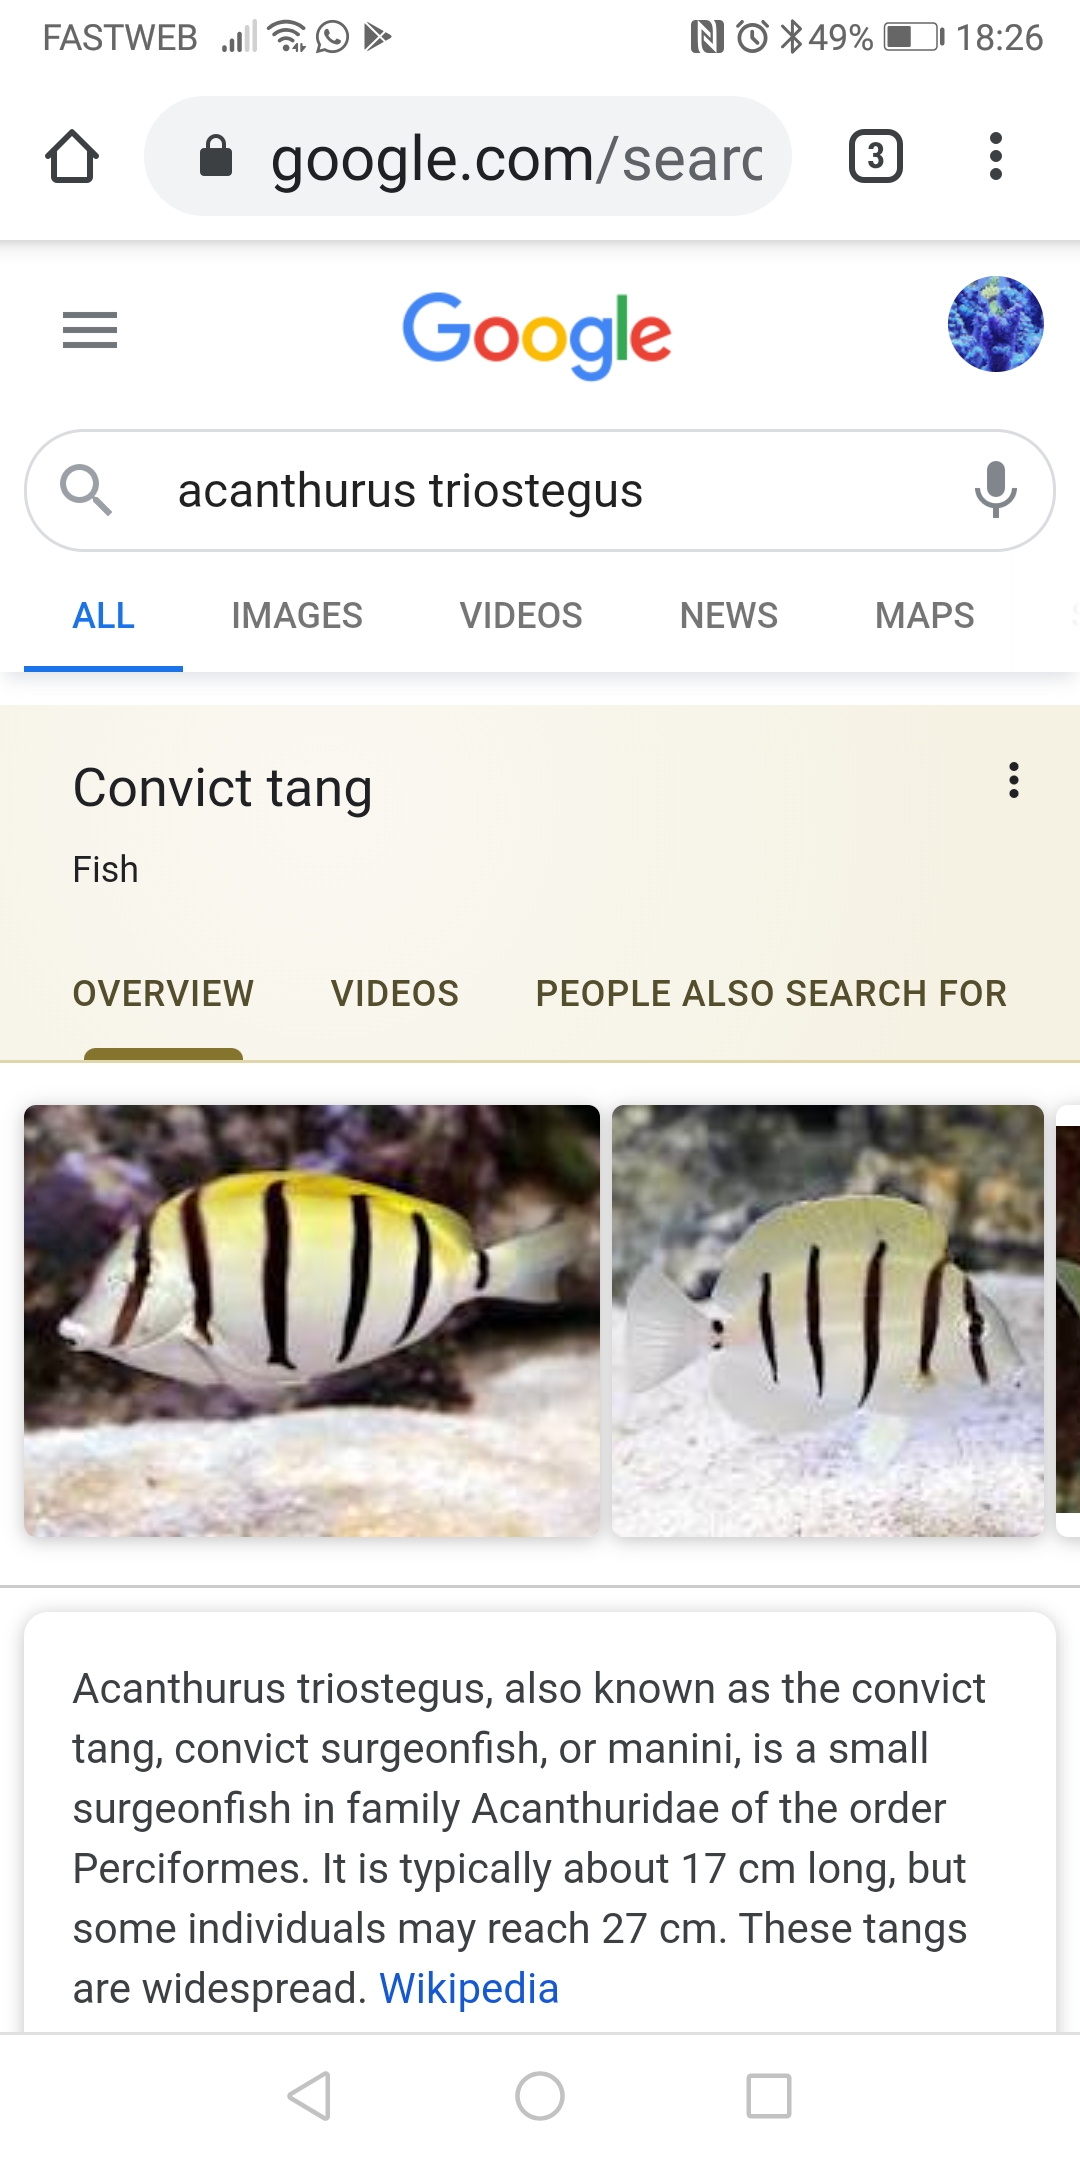The height and width of the screenshot is (2160, 1080).
Task: Open the Wikipedia link
Action: [x=469, y=1988]
